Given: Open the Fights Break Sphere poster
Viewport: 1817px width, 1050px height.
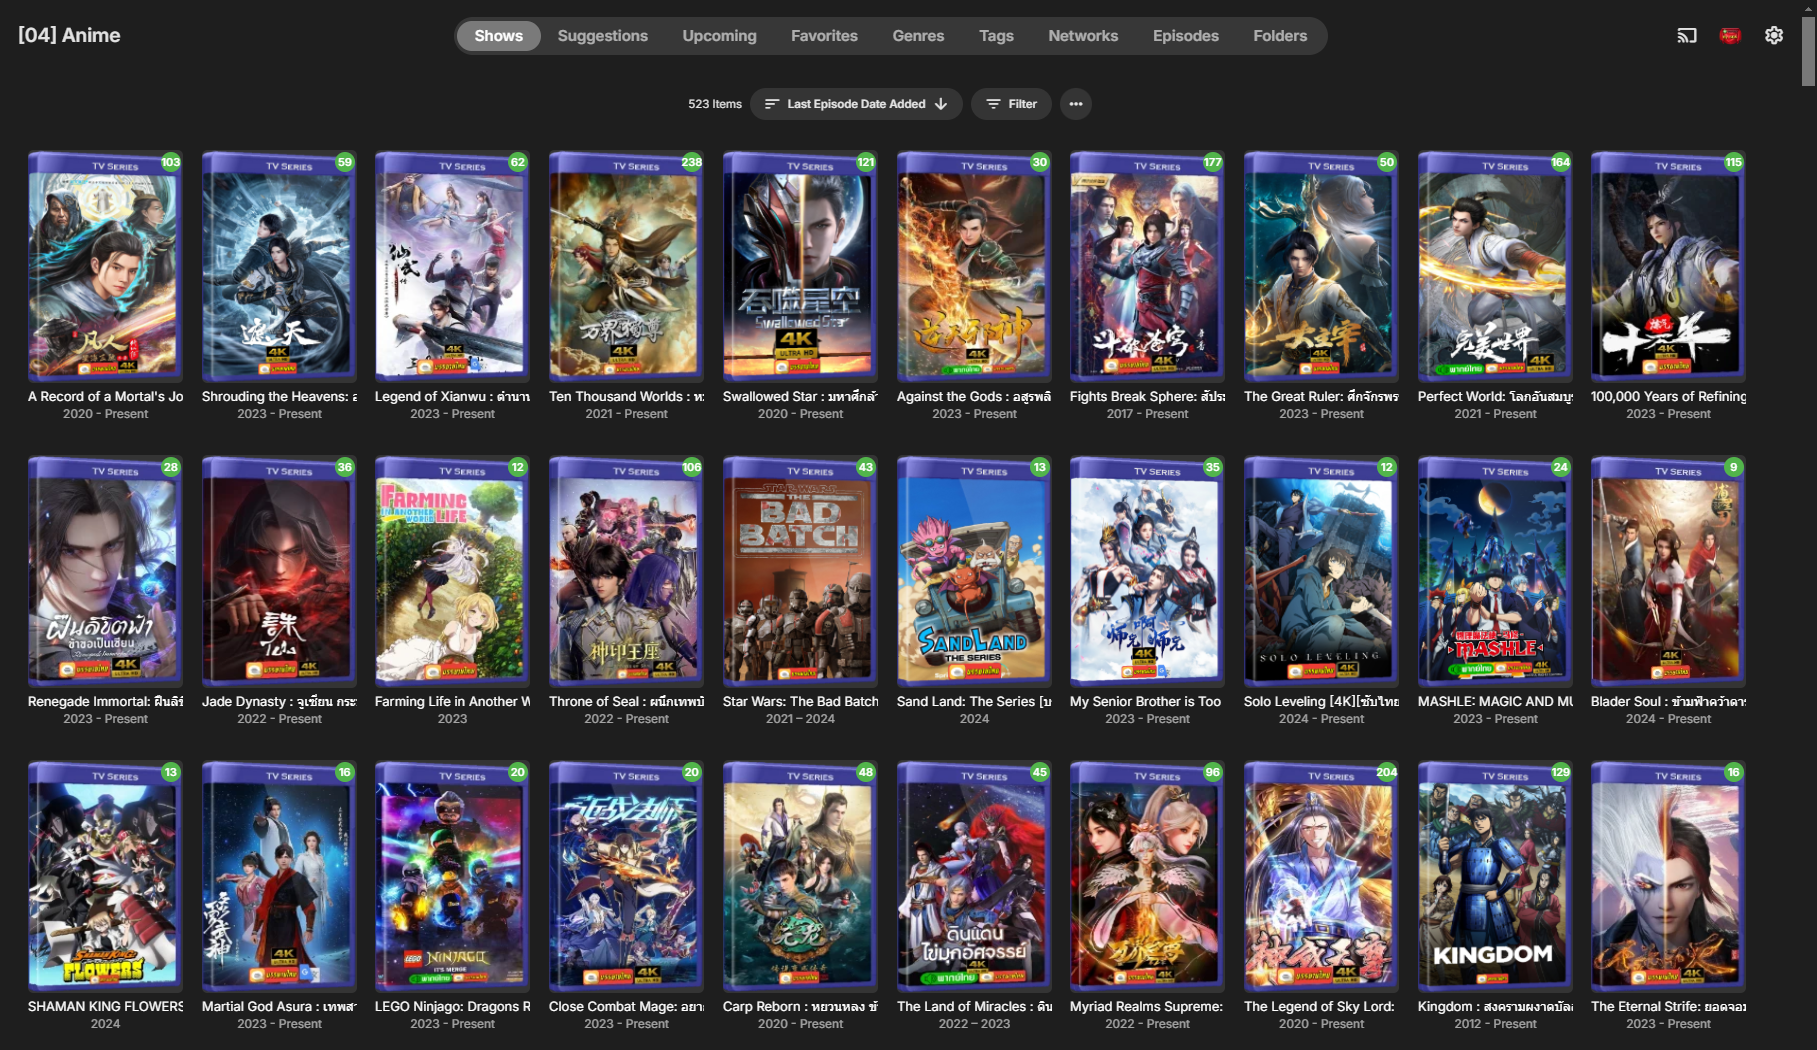Looking at the screenshot, I should point(1147,266).
